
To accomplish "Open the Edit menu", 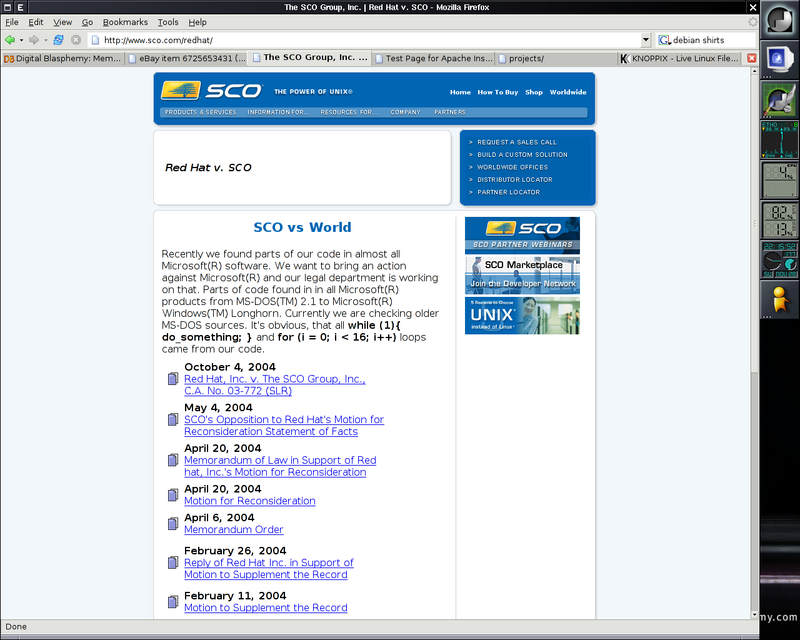I will pos(36,22).
